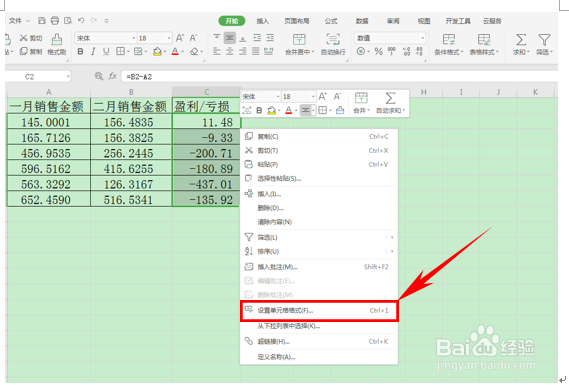Click the Copy (复制) ribbon button
This screenshot has height=385, width=569.
pyautogui.click(x=31, y=52)
